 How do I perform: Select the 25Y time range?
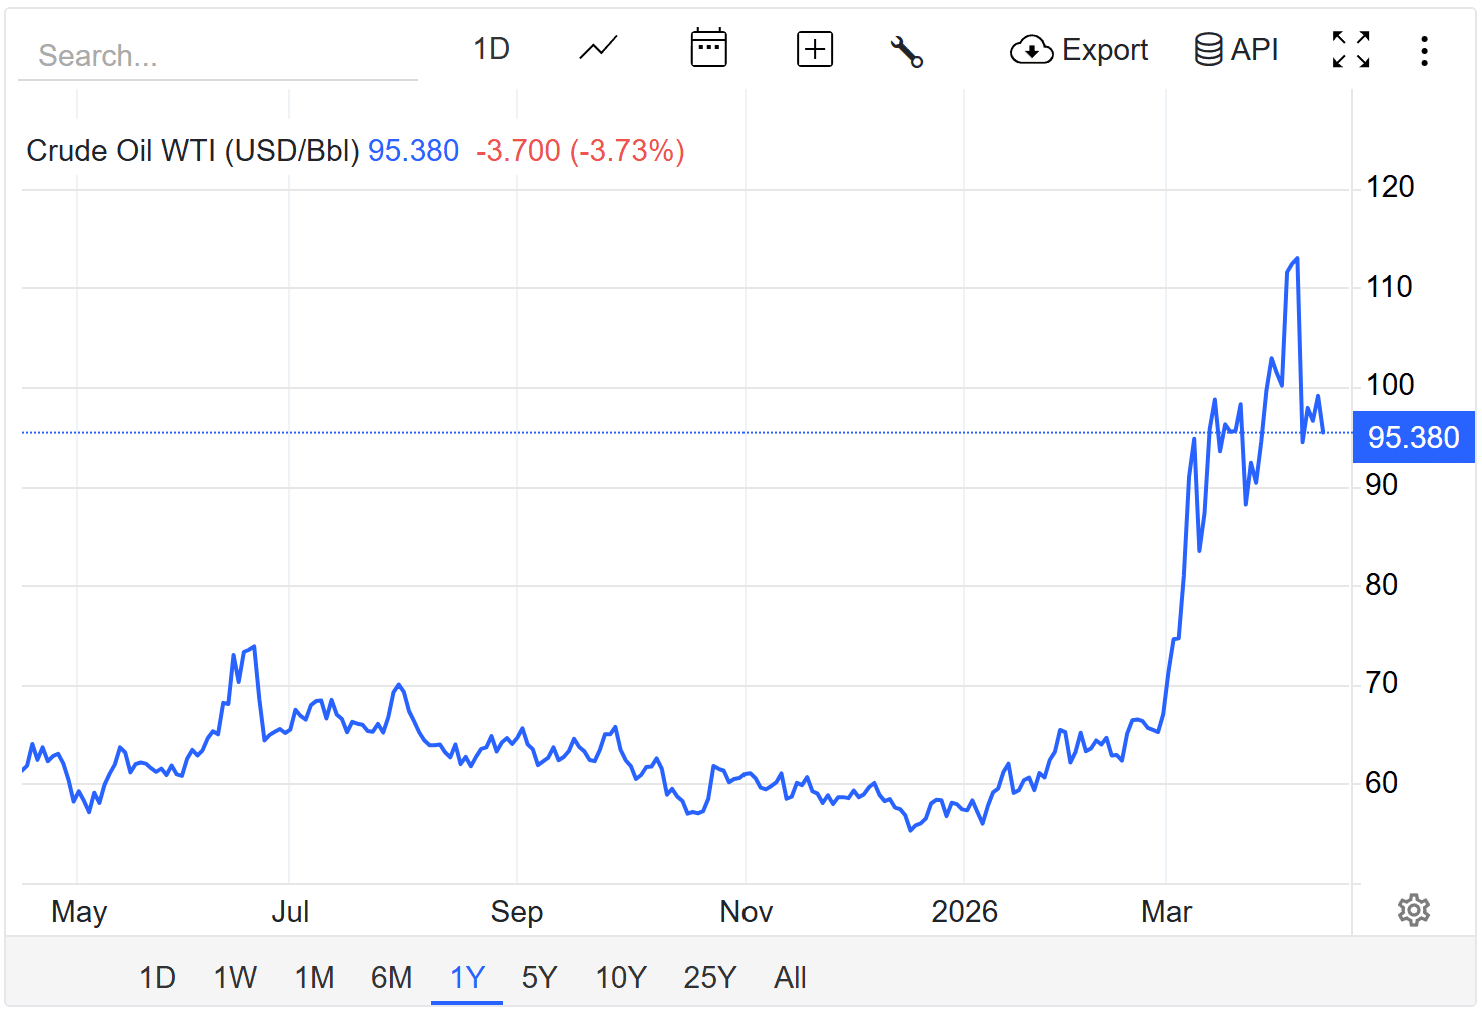click(x=709, y=977)
